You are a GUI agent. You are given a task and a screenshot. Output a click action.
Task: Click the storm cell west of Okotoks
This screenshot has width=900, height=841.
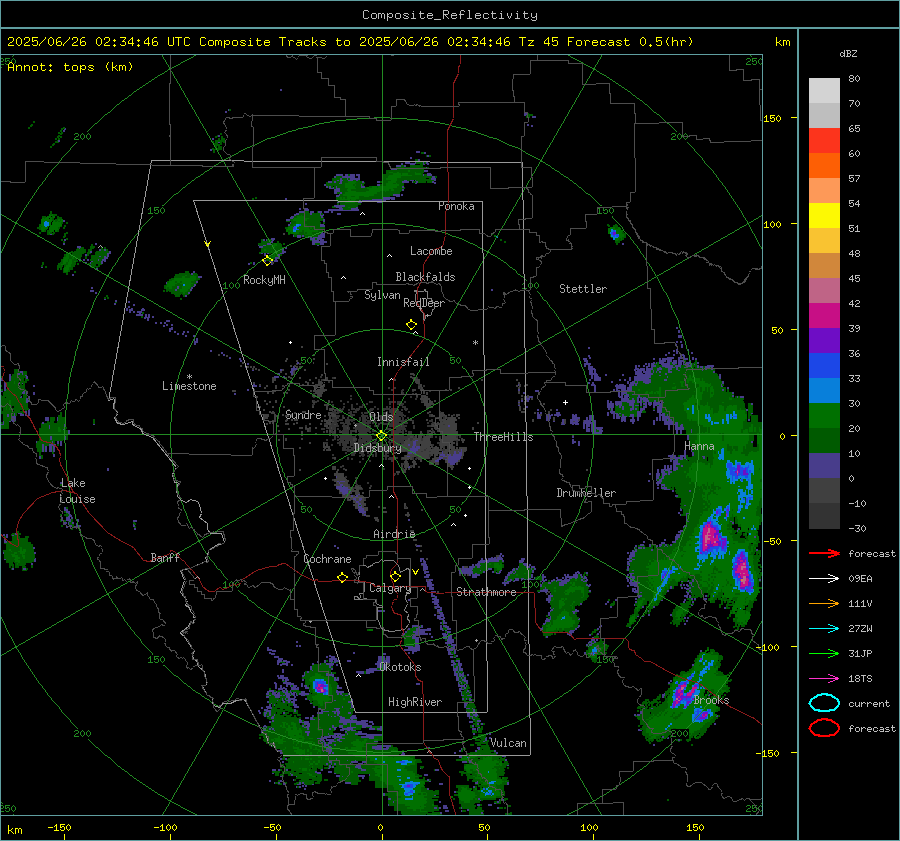(320, 686)
